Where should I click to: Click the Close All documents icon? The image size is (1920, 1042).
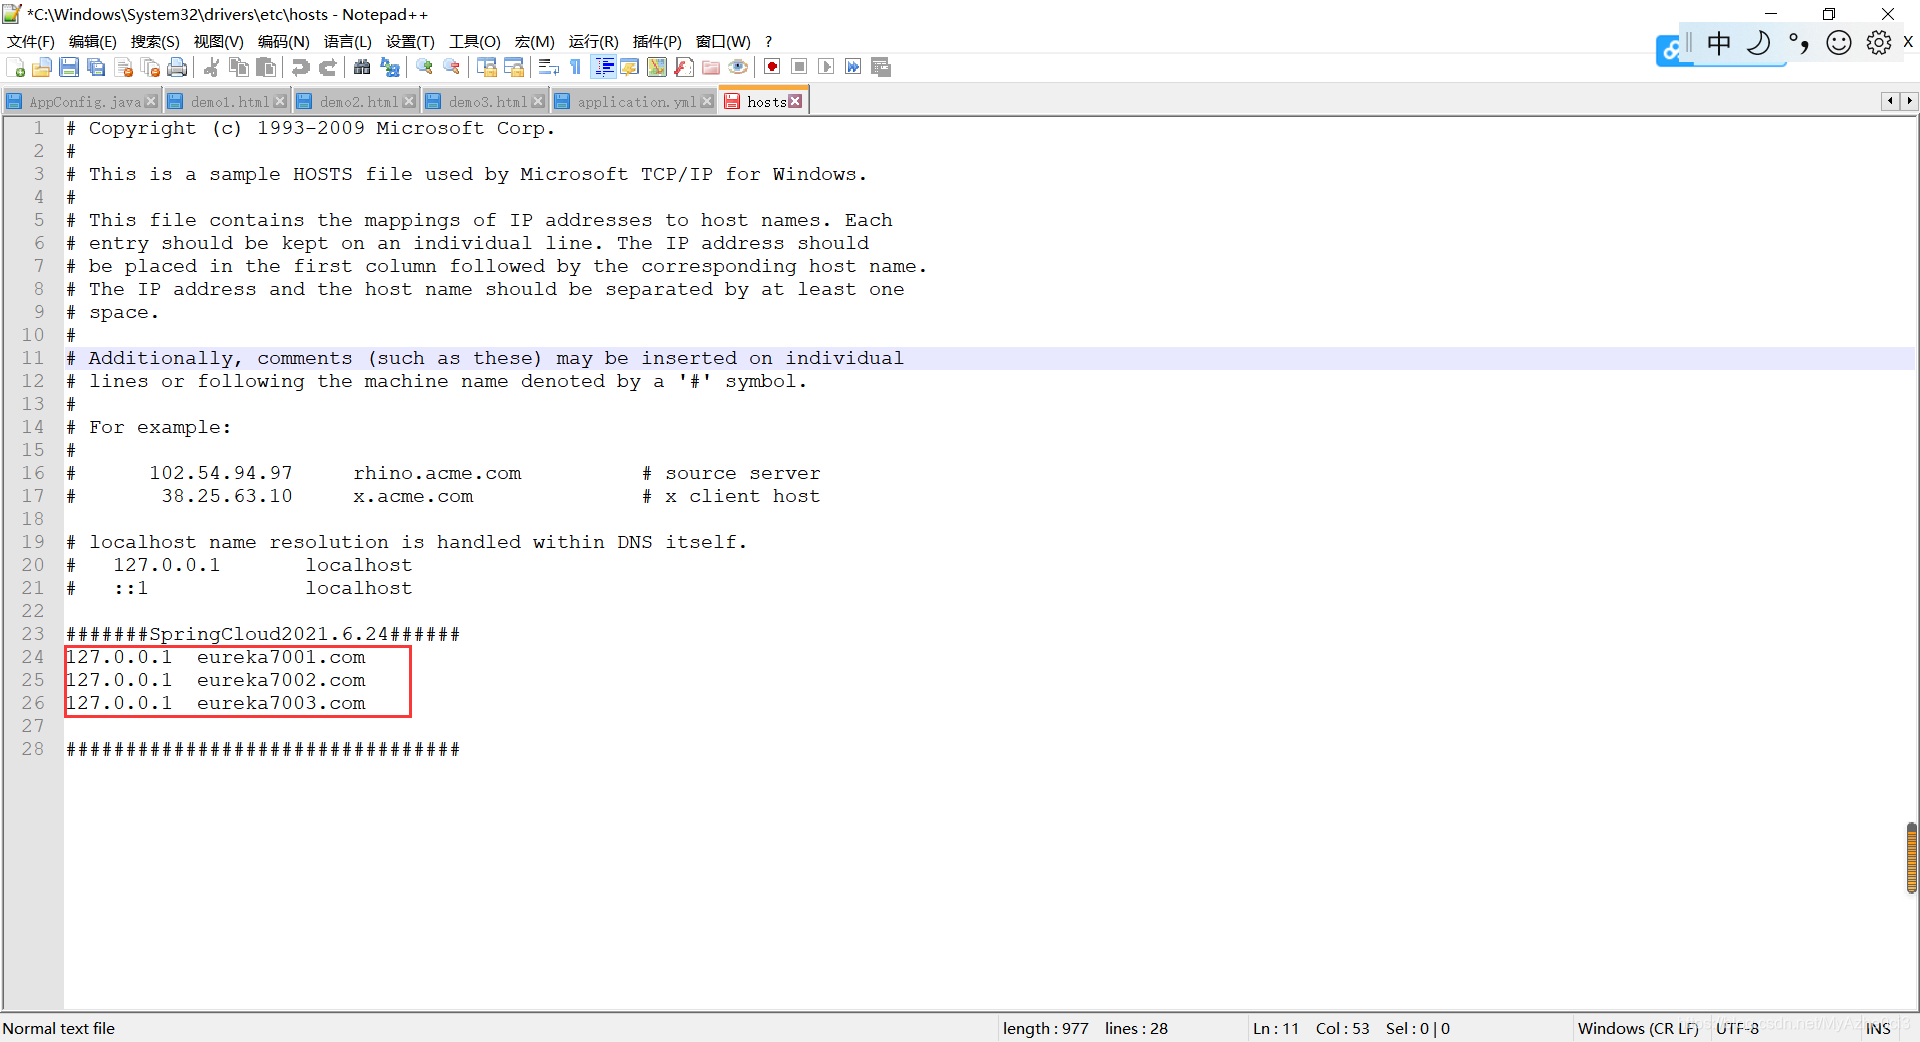click(150, 67)
